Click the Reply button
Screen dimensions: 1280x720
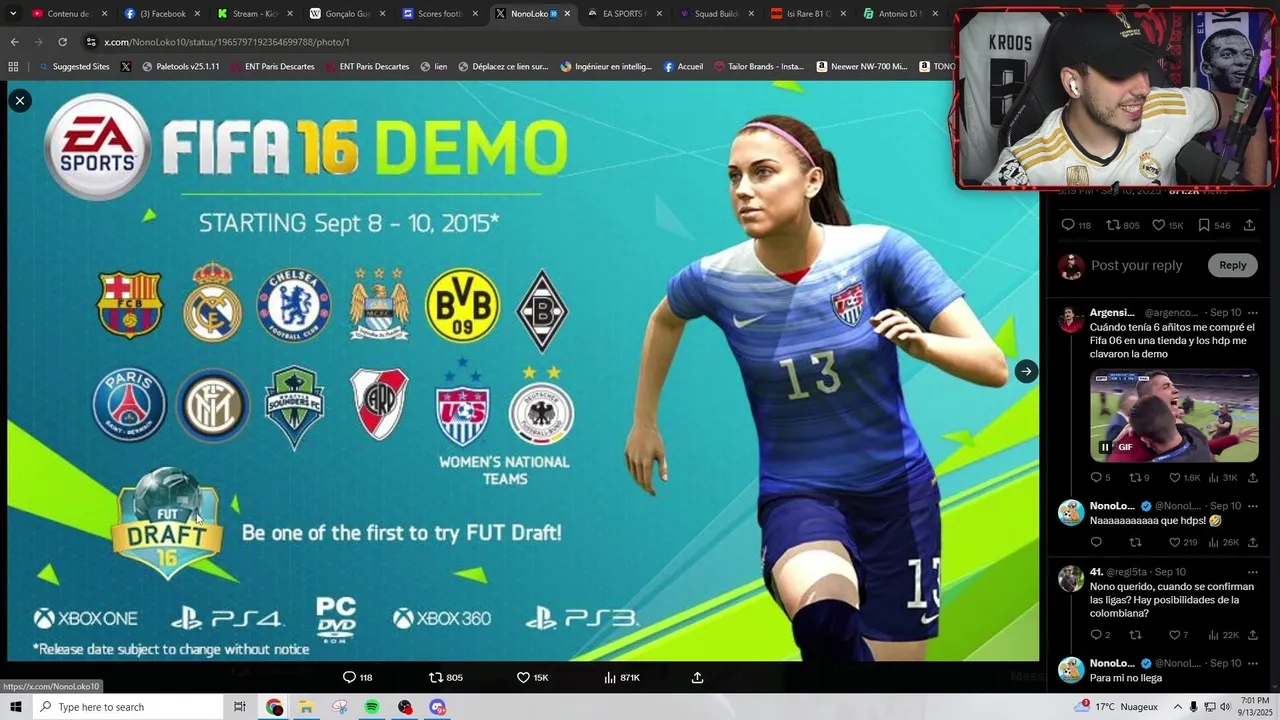coord(1233,265)
